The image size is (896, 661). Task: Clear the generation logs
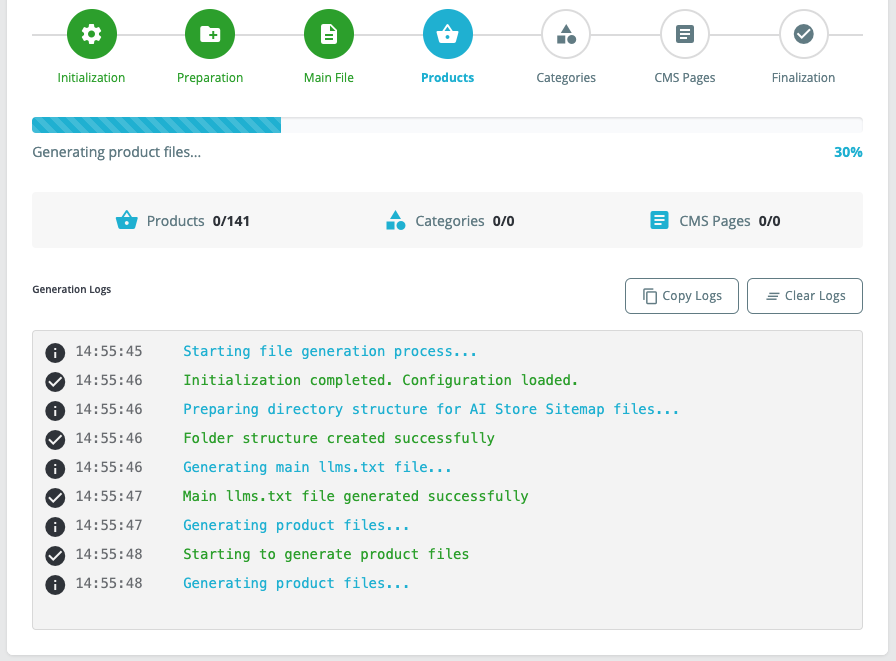(805, 296)
